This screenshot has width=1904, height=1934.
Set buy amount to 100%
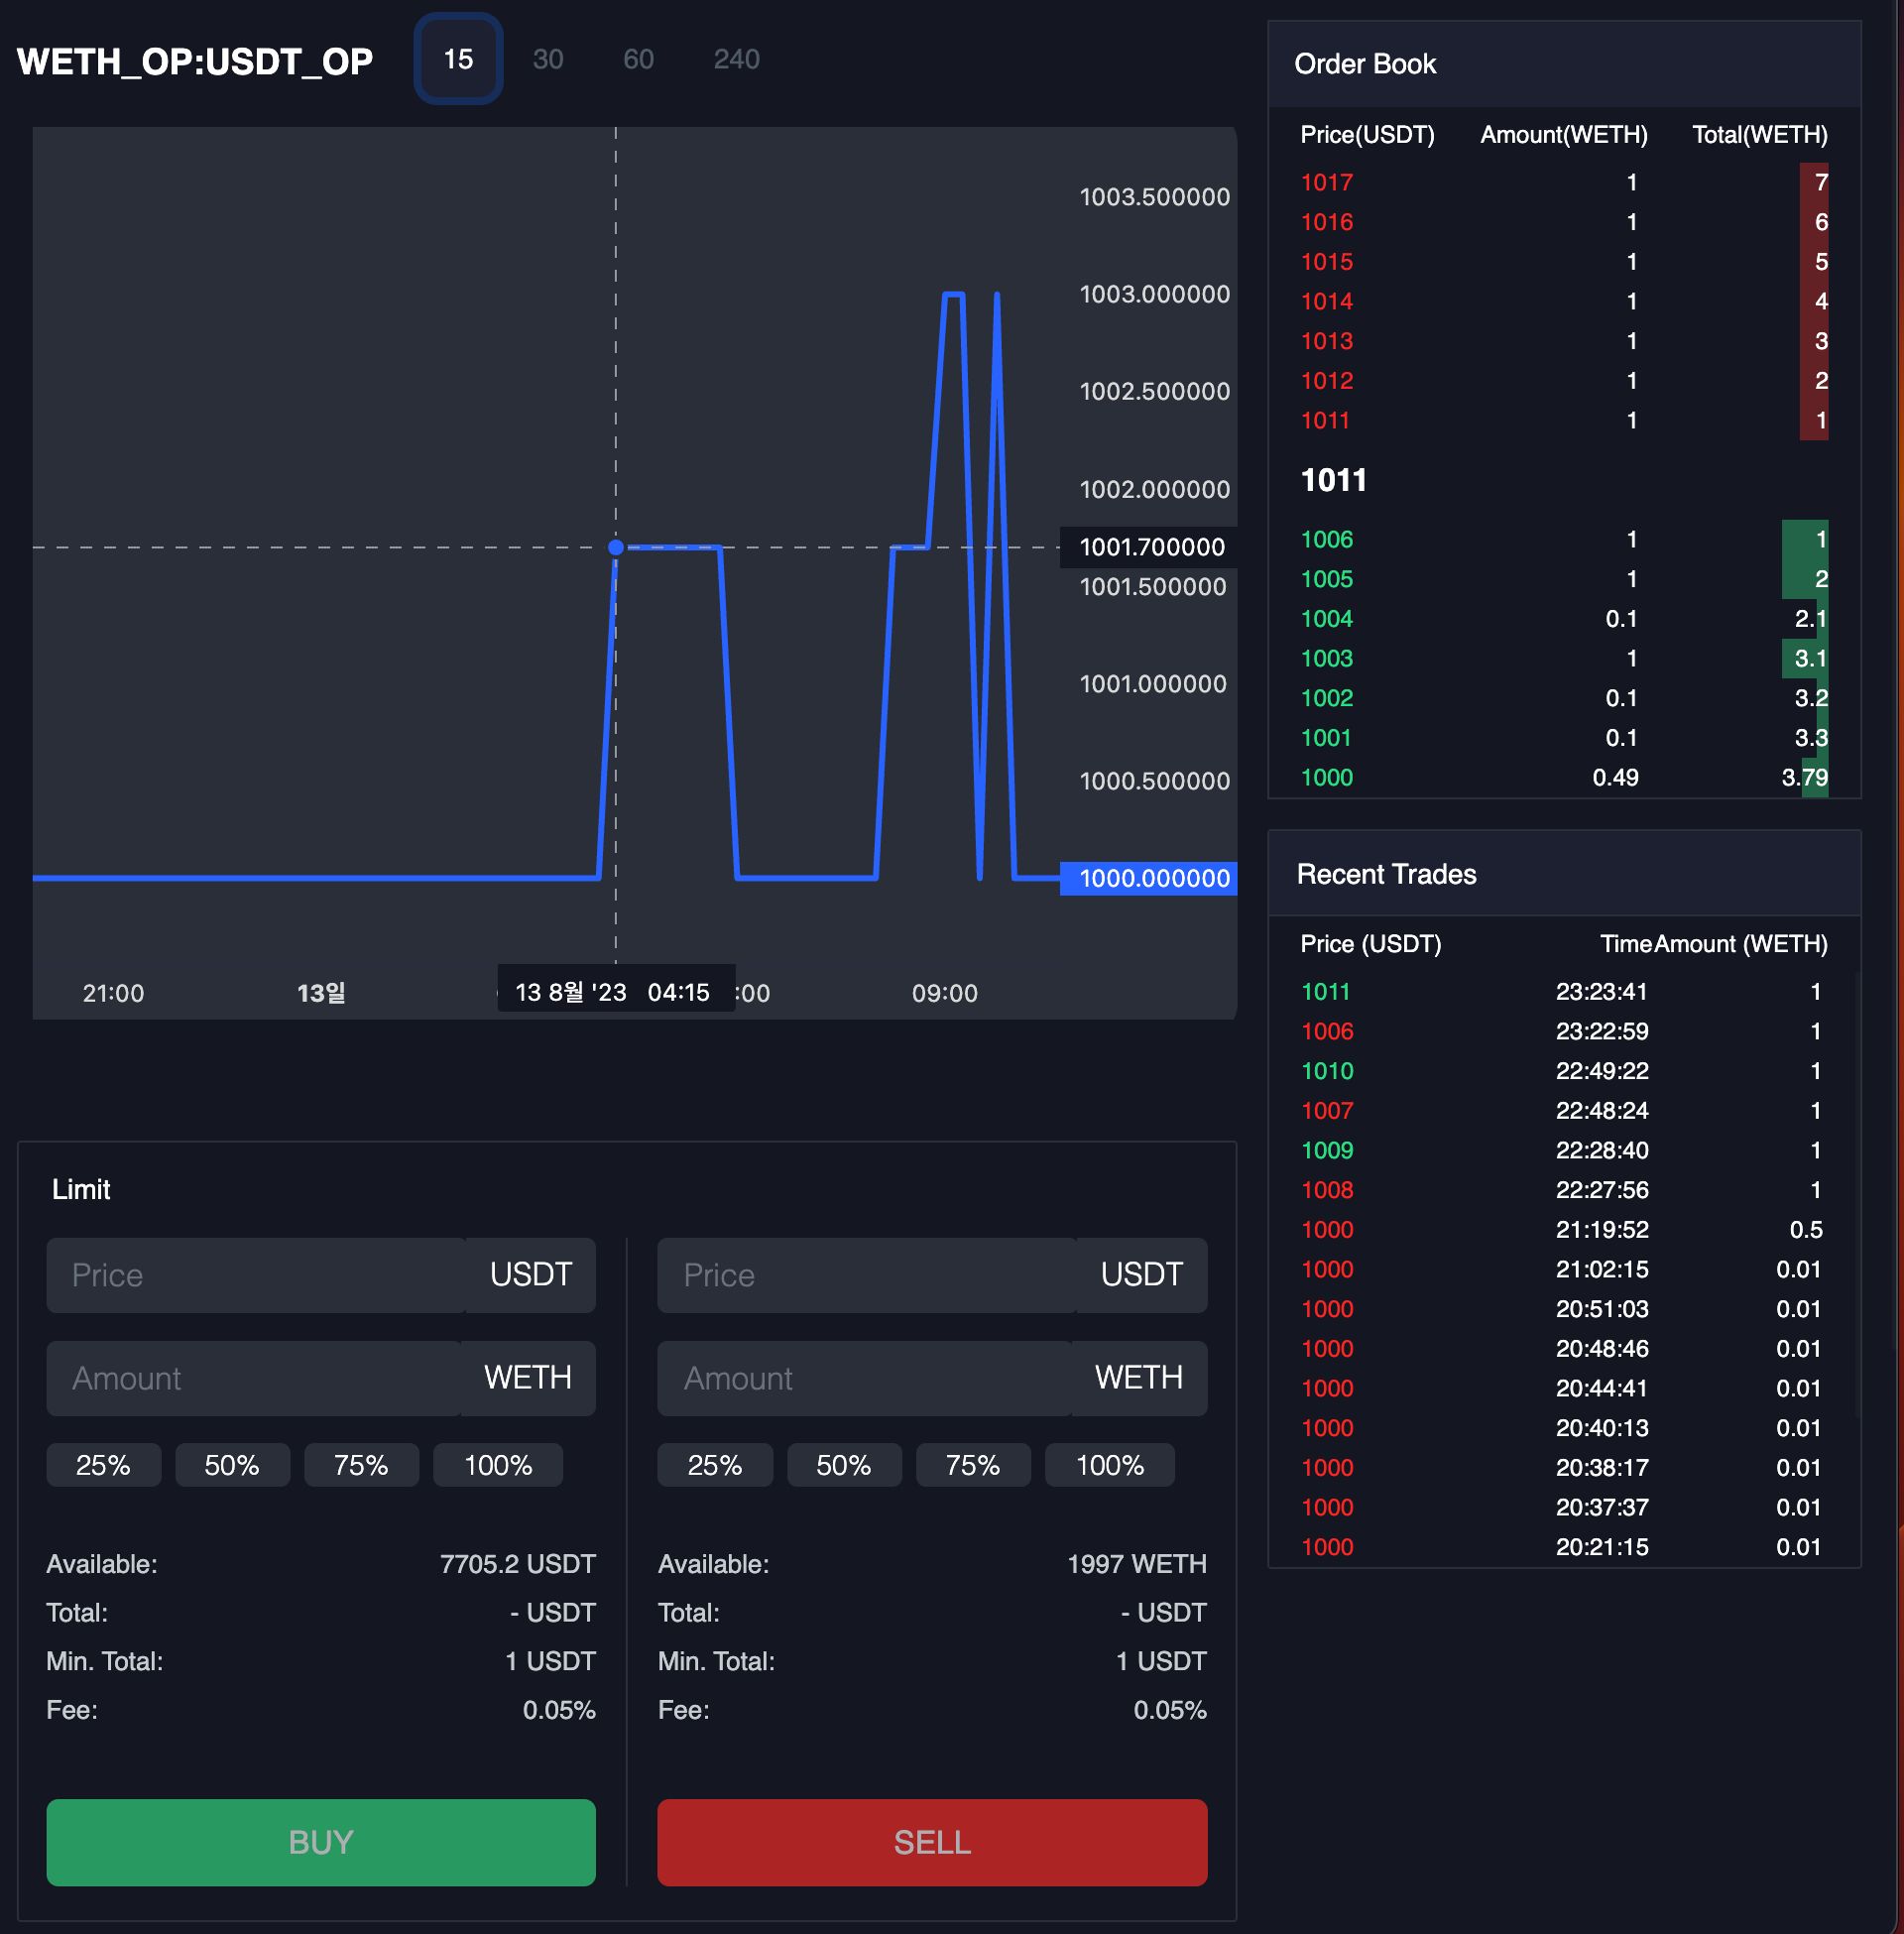tap(498, 1465)
